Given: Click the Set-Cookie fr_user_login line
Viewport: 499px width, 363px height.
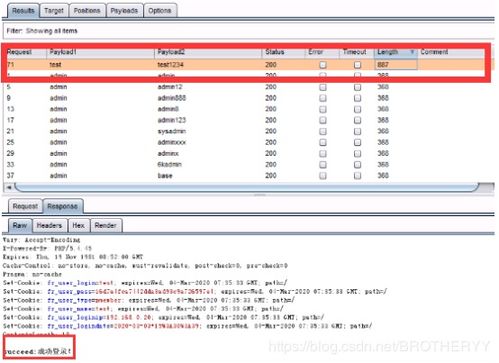Looking at the screenshot, I should click(145, 283).
